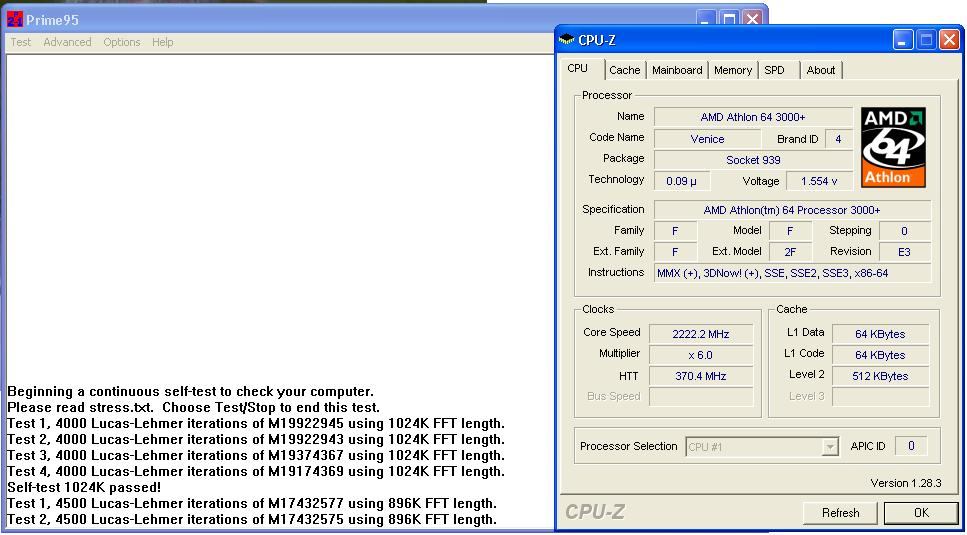Viewport: 967px width, 535px height.
Task: Open the Options menu in Prime95
Action: coord(121,42)
